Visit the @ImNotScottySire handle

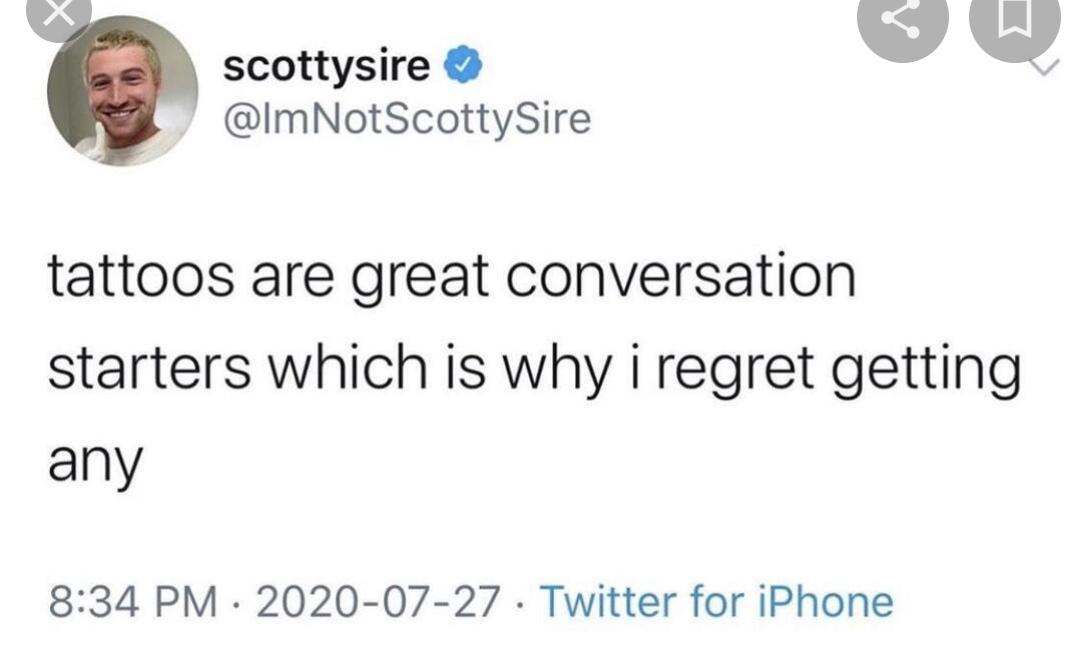click(x=407, y=119)
